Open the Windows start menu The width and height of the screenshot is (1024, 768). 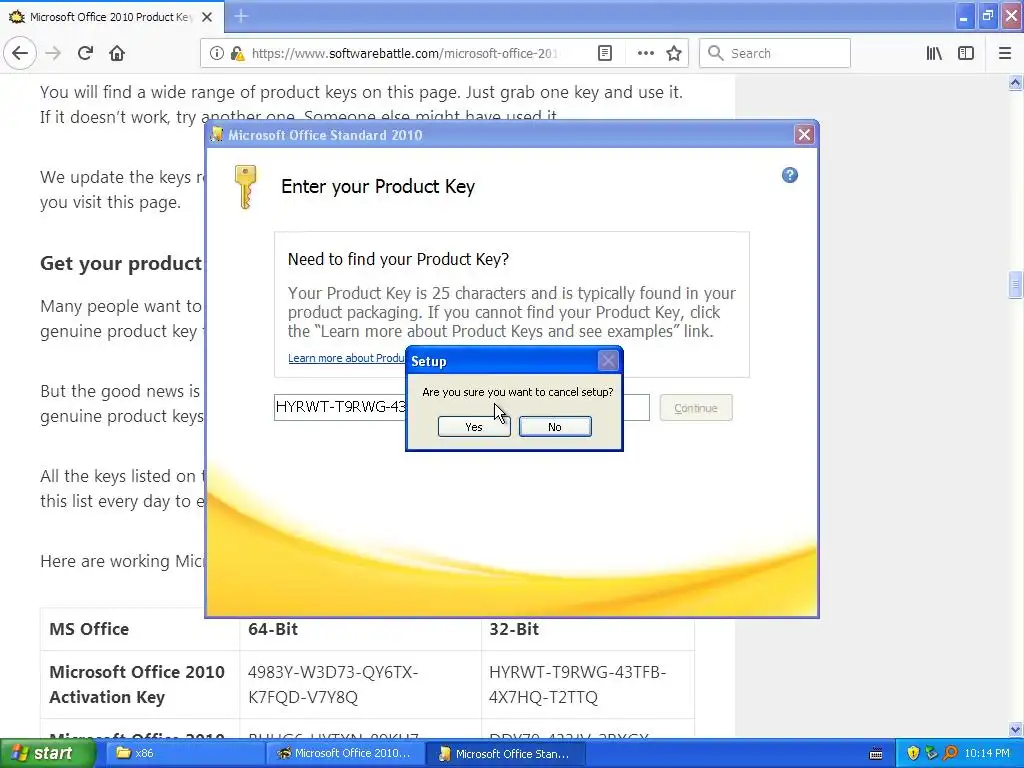coord(49,753)
